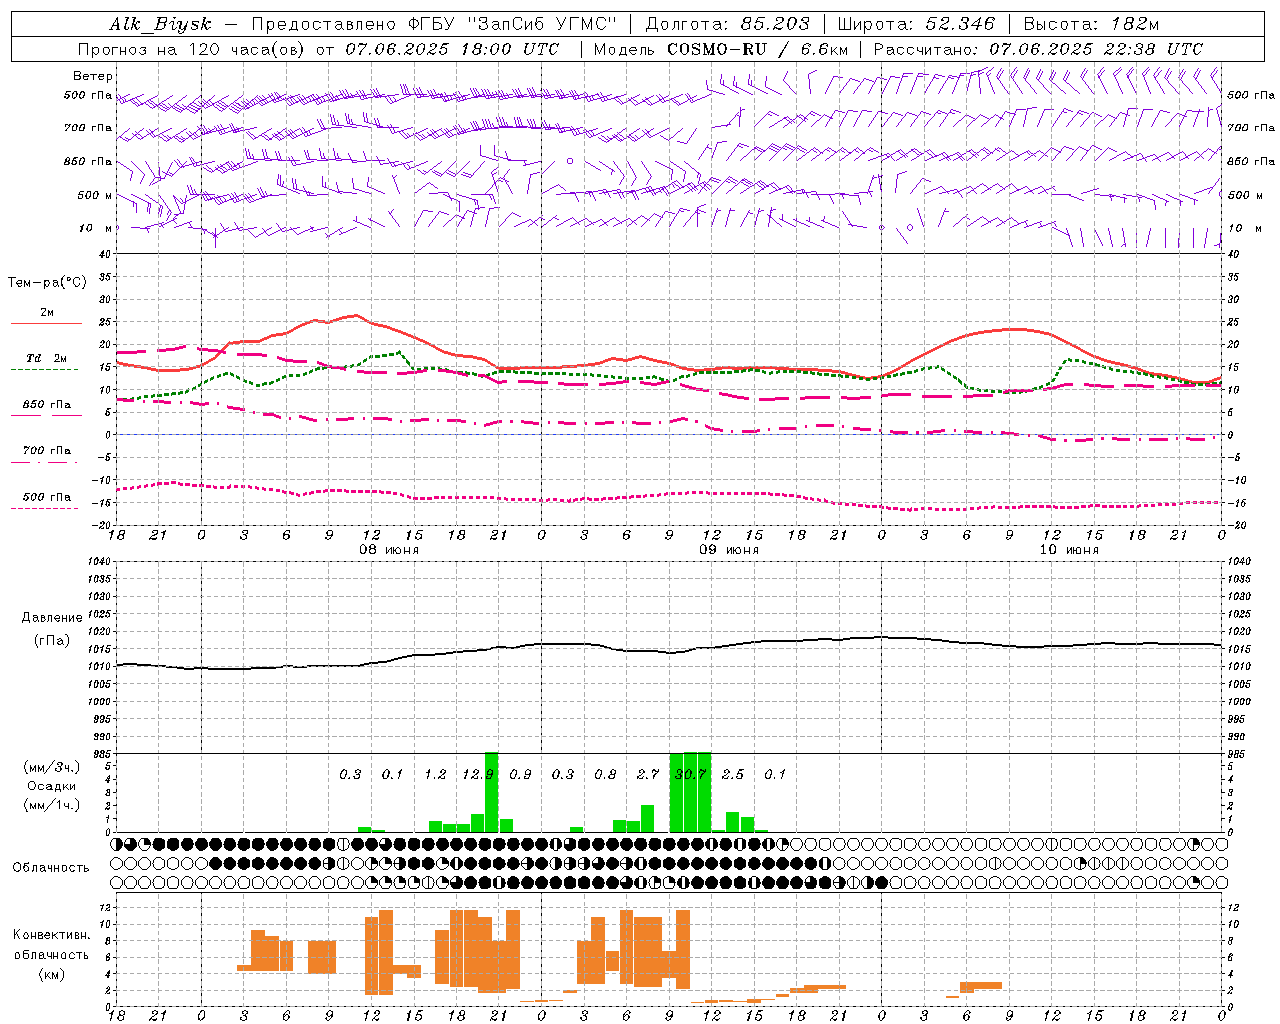Image resolution: width=1280 pixels, height=1024 pixels.
Task: Click the '10 июня' date label
Action: 1069,550
